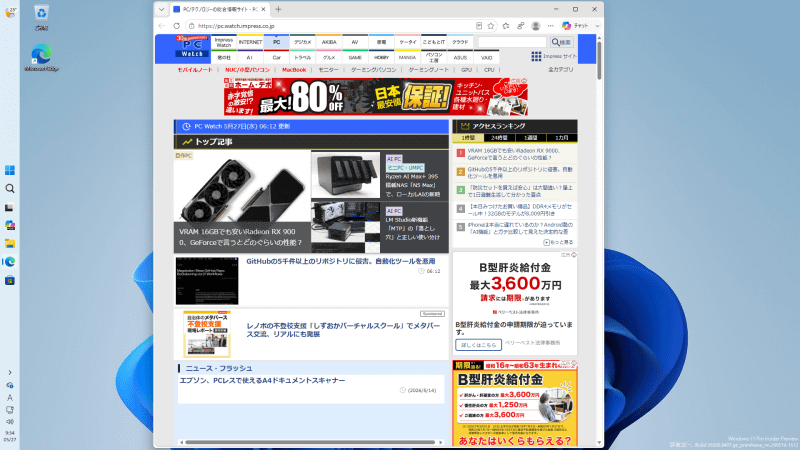Select the Car site tab
The image size is (800, 450).
tap(277, 58)
